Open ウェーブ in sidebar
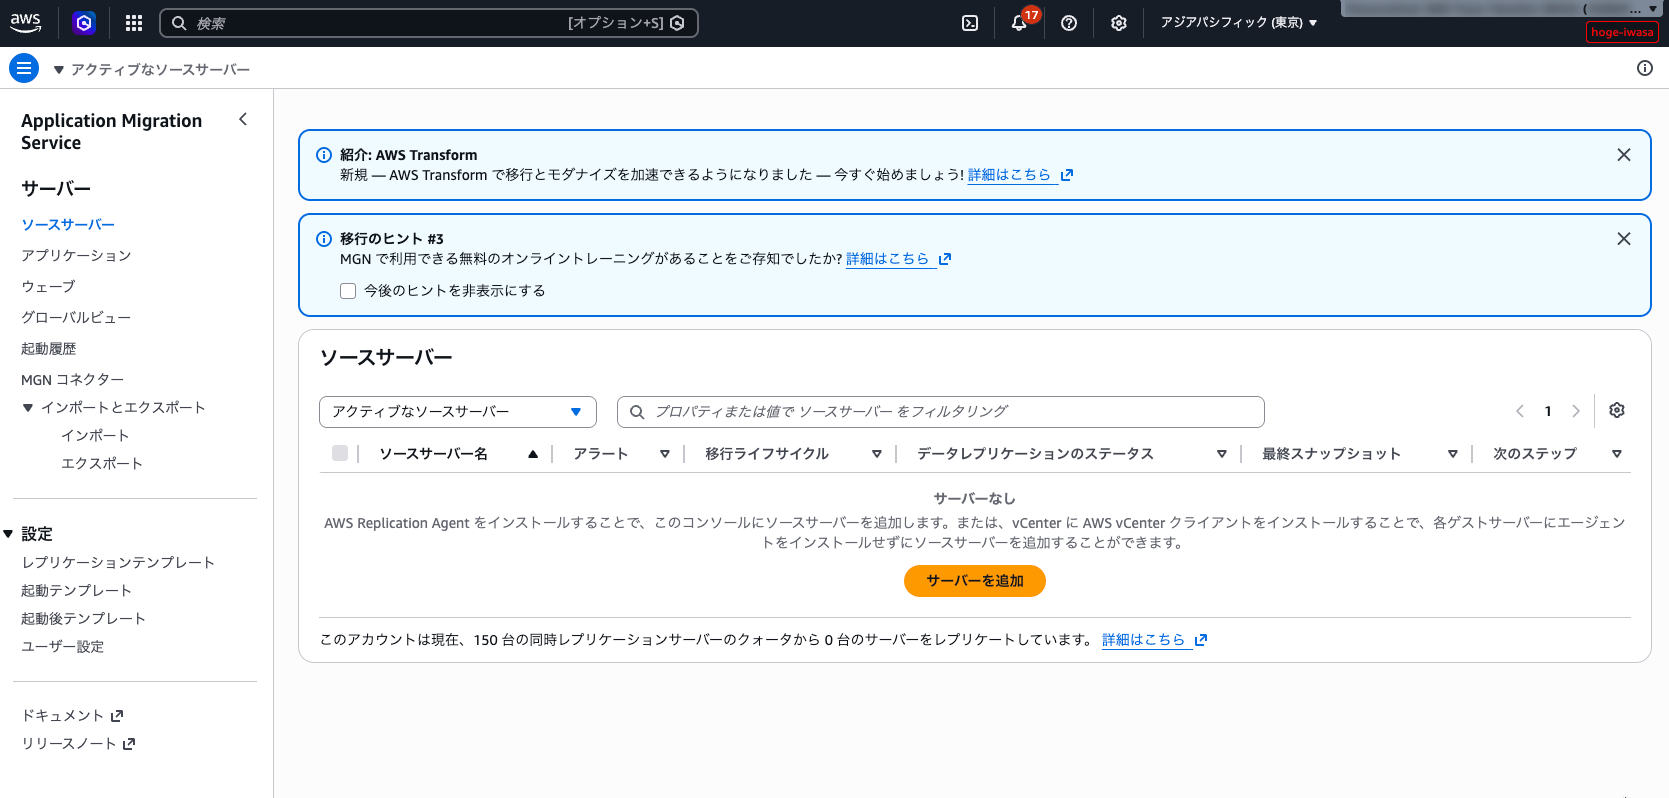This screenshot has height=798, width=1669. (48, 287)
